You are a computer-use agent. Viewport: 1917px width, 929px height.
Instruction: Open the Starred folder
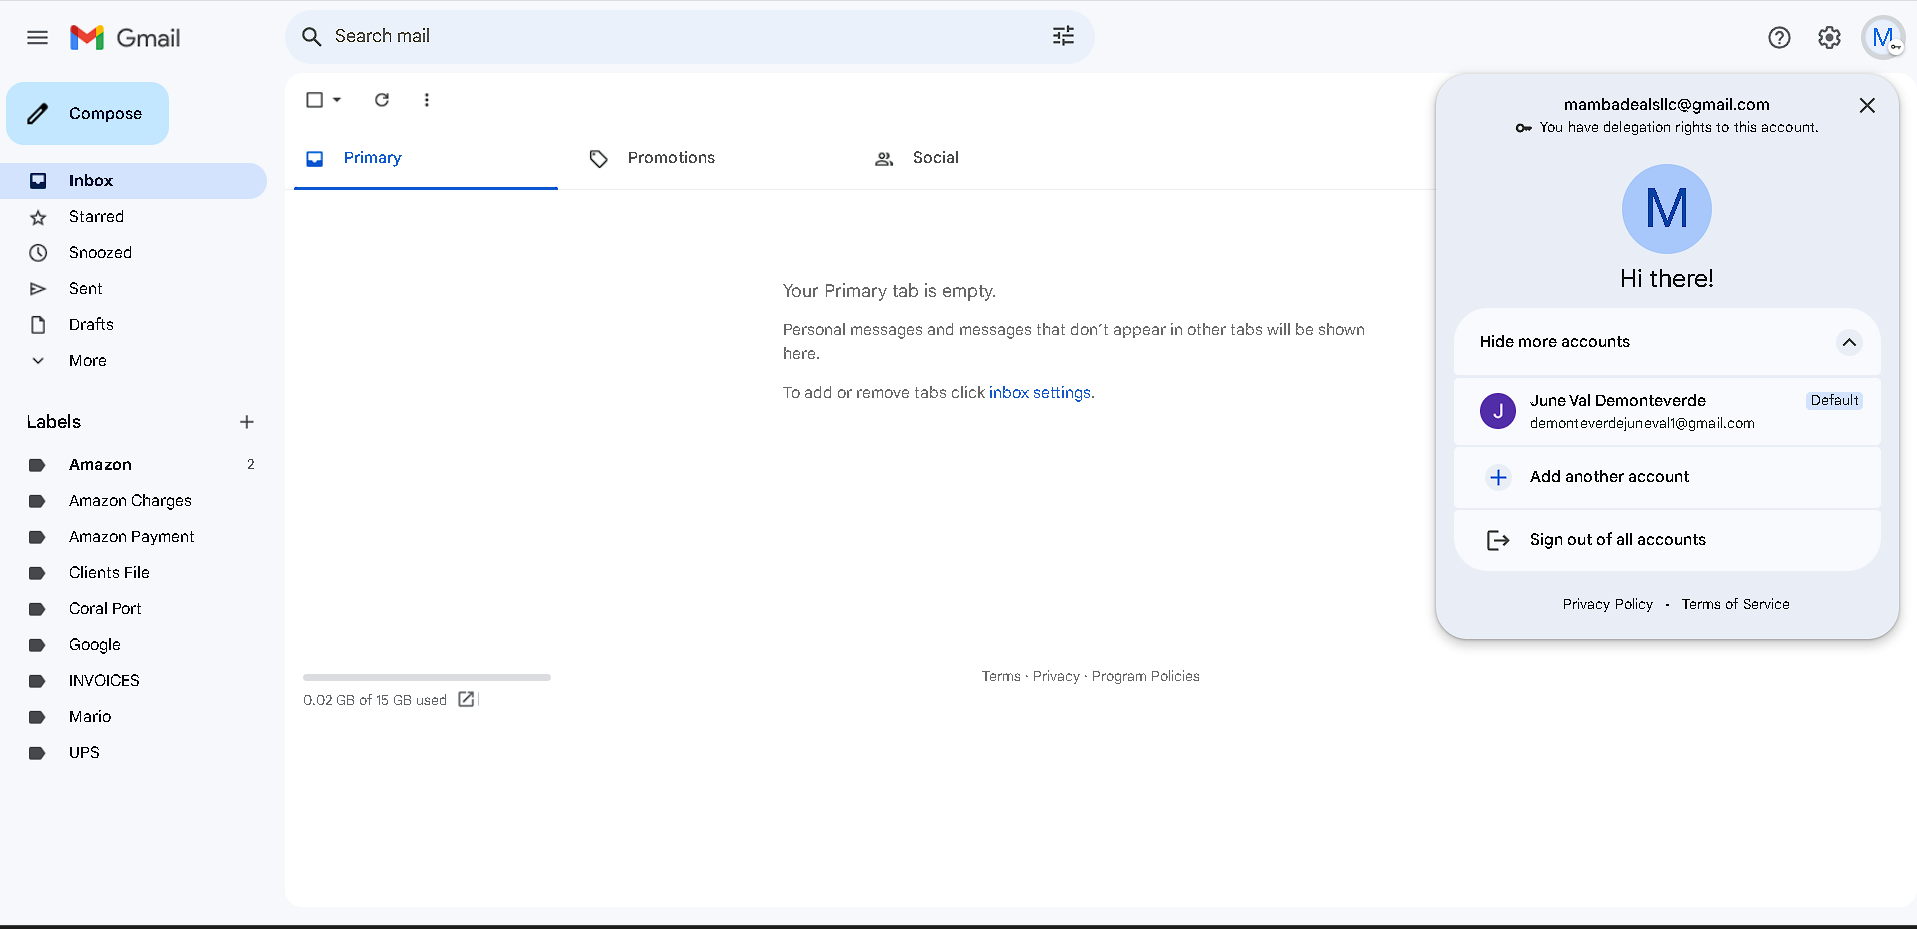(x=133, y=217)
